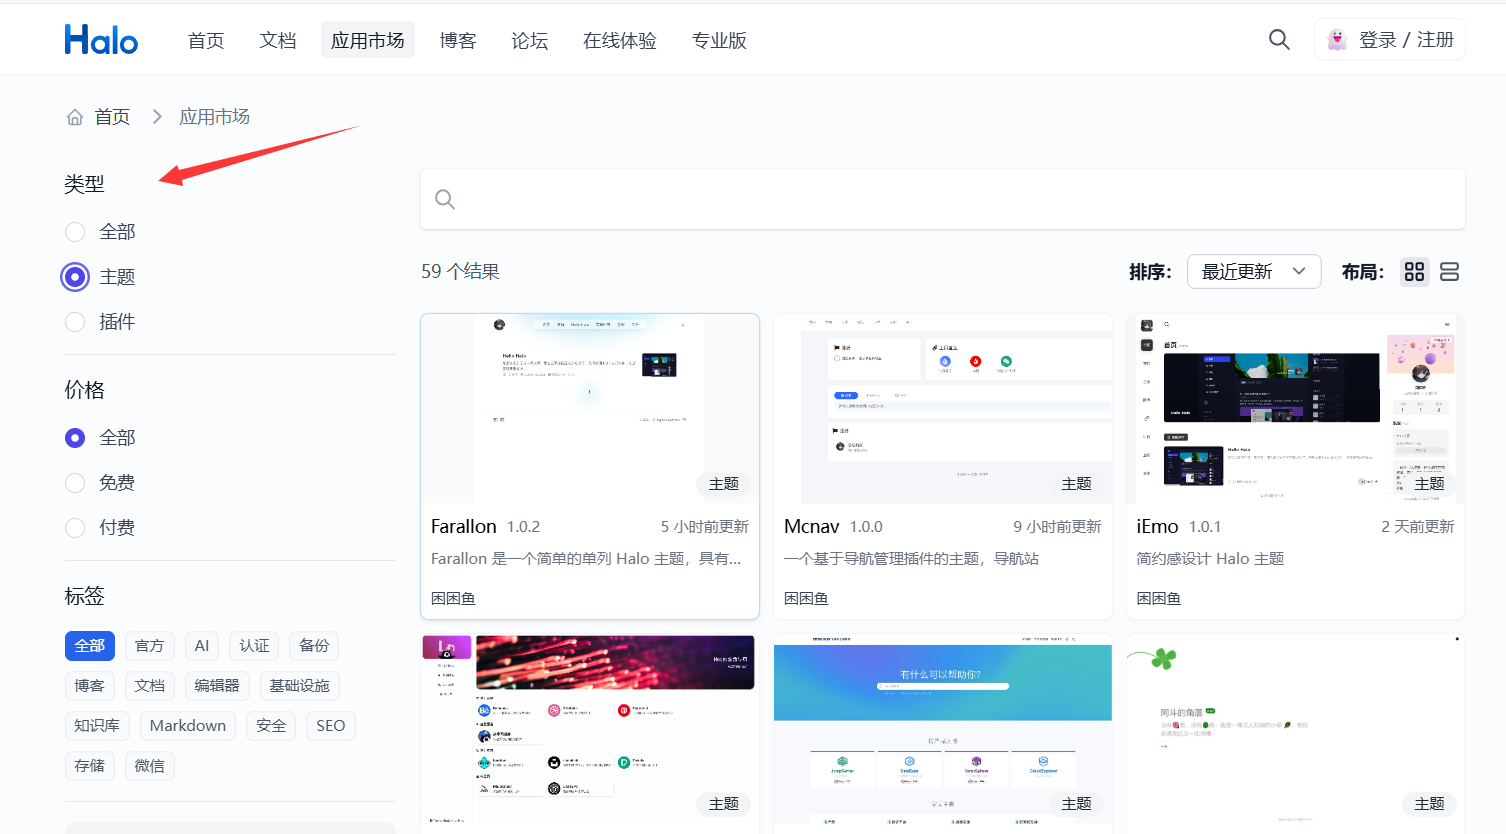Click 困困鱼 author on the Mcnav card

click(806, 599)
